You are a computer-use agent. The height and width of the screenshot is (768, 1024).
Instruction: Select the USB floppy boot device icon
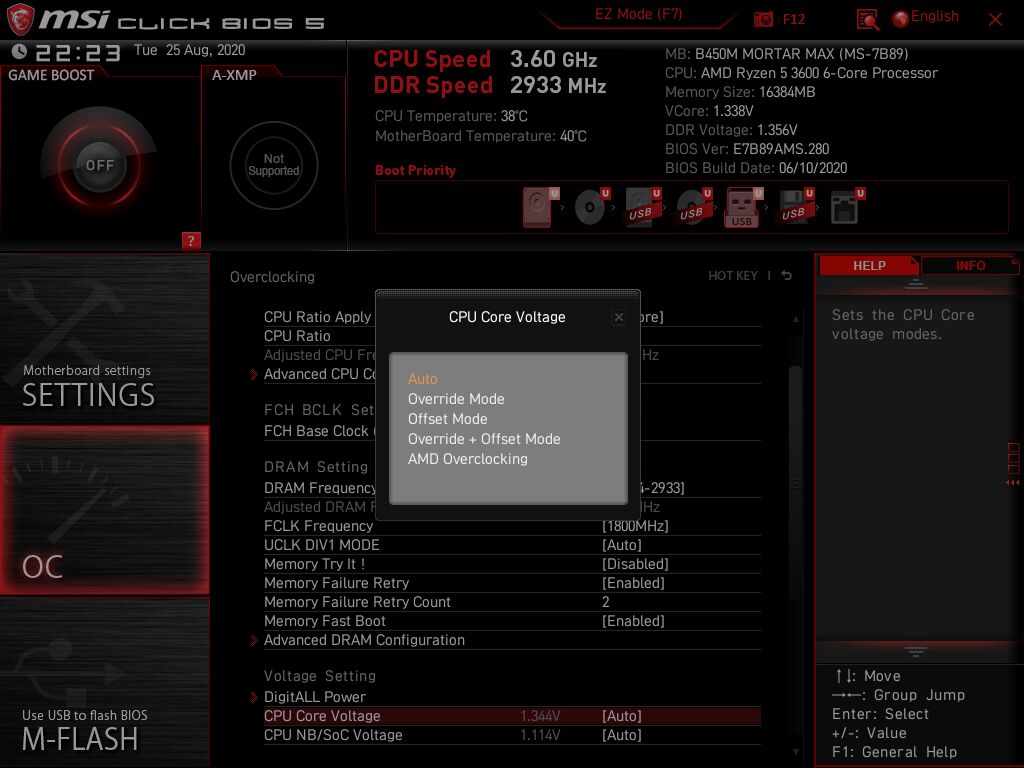tap(796, 207)
